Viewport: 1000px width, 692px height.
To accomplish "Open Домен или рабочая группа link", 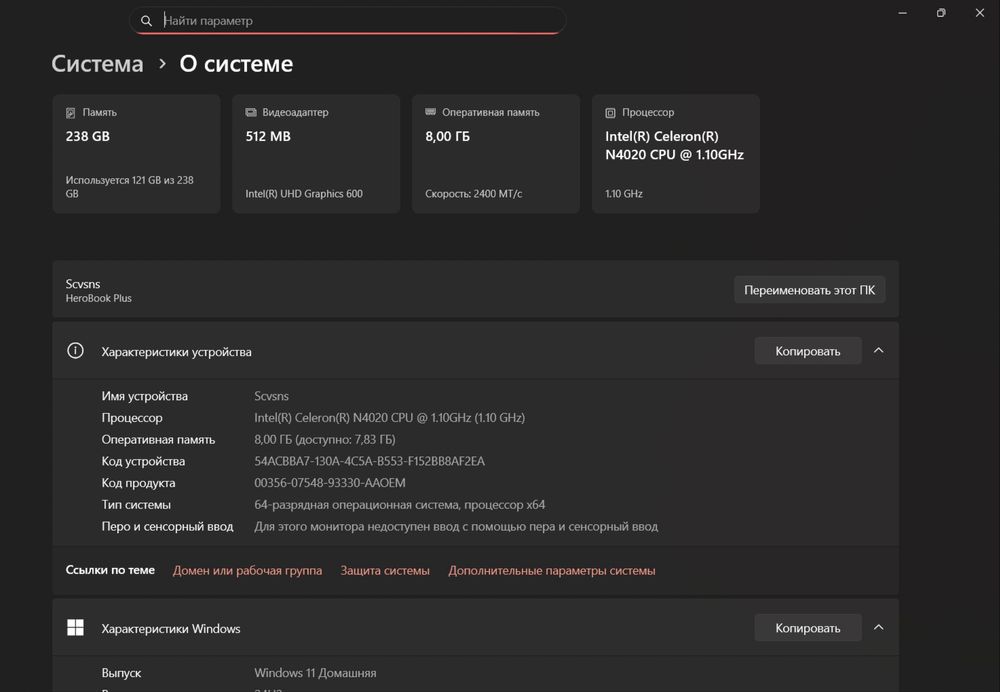I will (x=247, y=571).
